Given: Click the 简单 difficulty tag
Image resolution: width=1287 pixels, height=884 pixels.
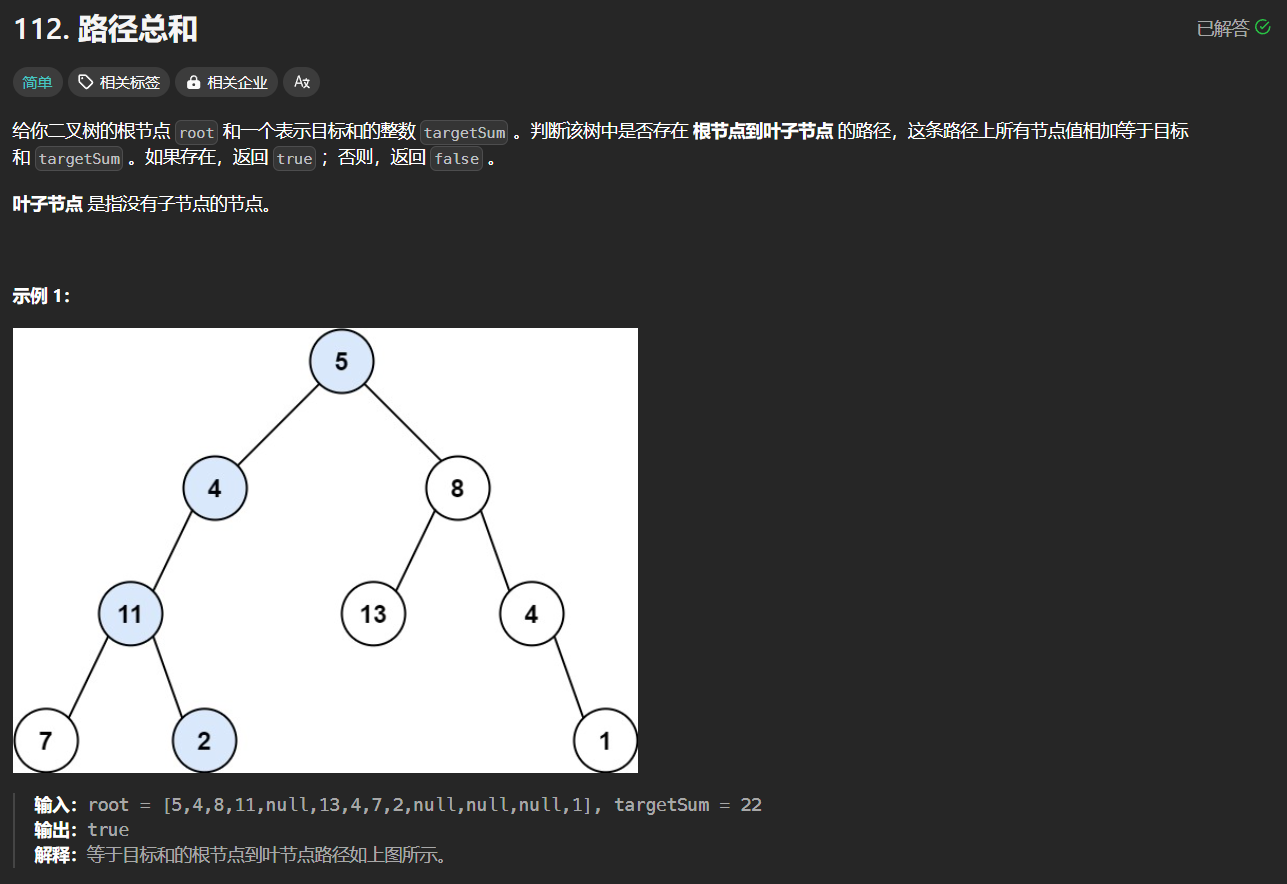Looking at the screenshot, I should click(x=38, y=82).
